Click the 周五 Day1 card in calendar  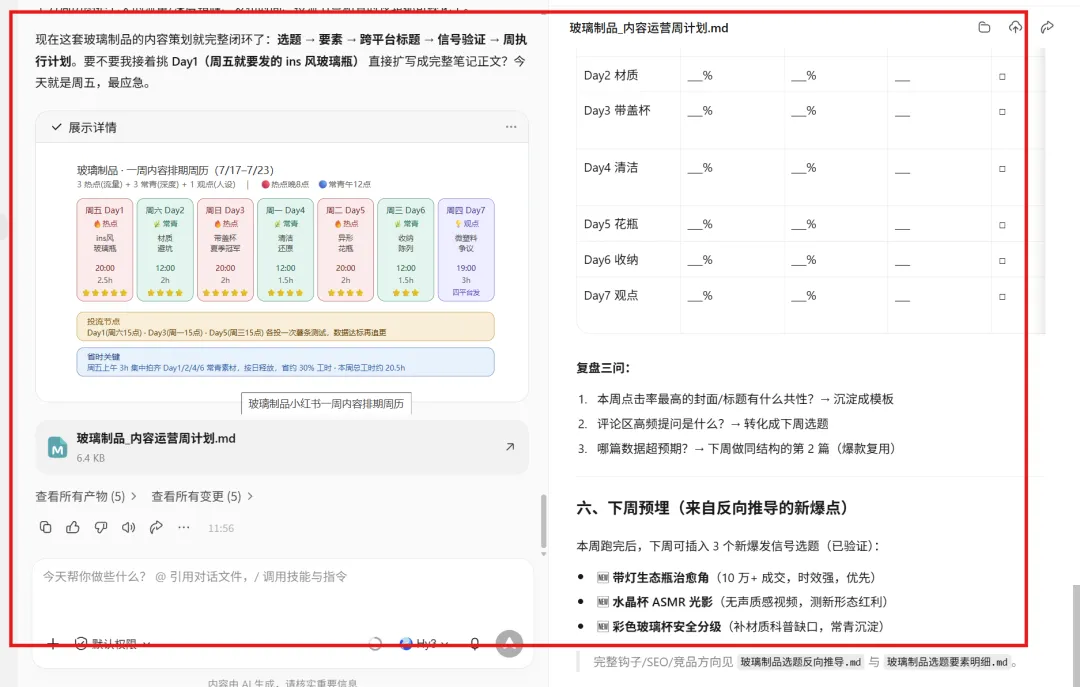(105, 250)
